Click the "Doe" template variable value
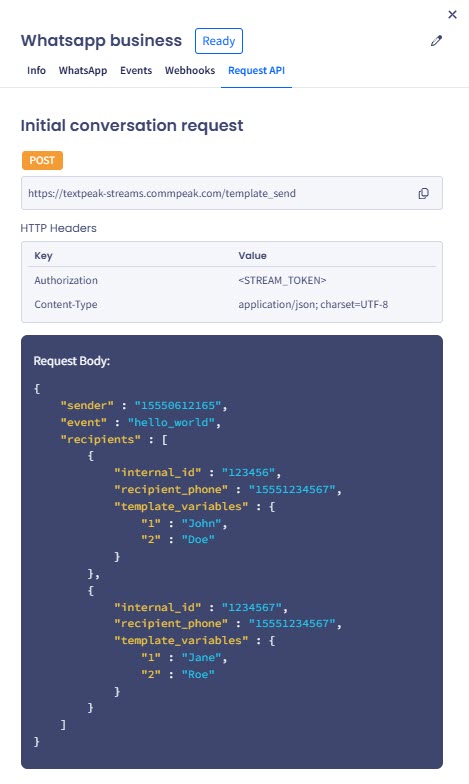This screenshot has width=469, height=784. pyautogui.click(x=198, y=540)
